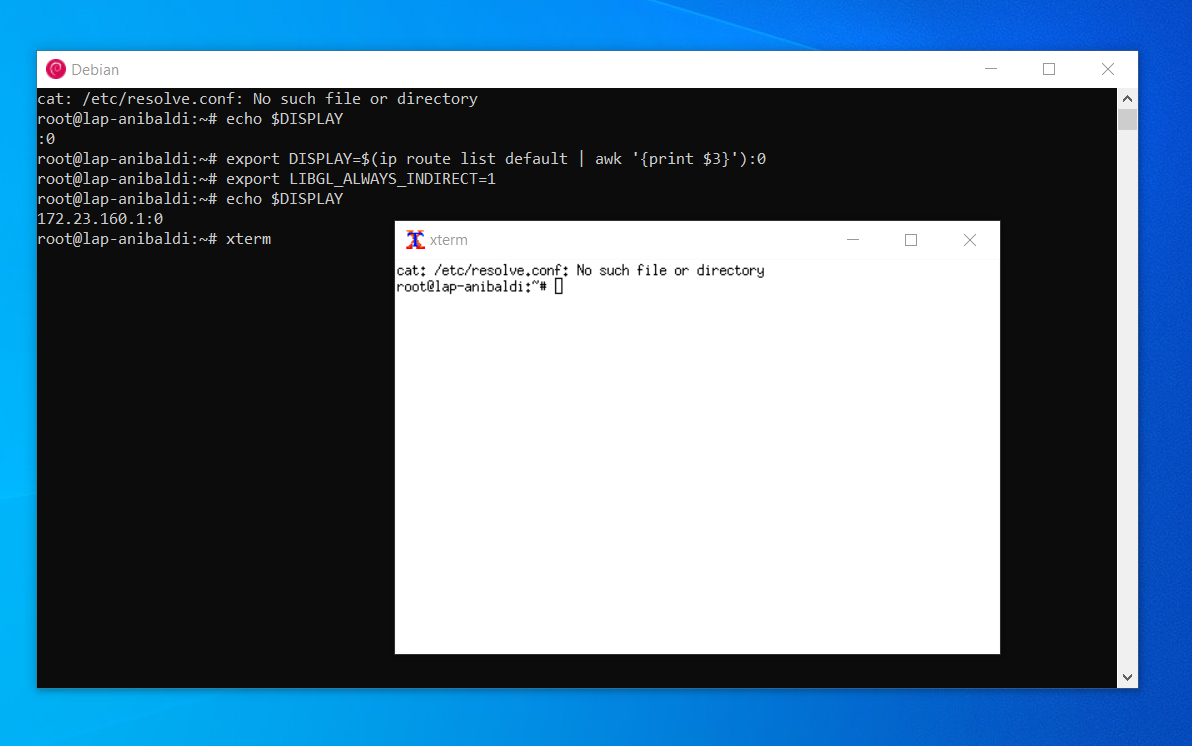The width and height of the screenshot is (1192, 746).
Task: Click the scrollbar down arrow
Action: [x=1127, y=677]
